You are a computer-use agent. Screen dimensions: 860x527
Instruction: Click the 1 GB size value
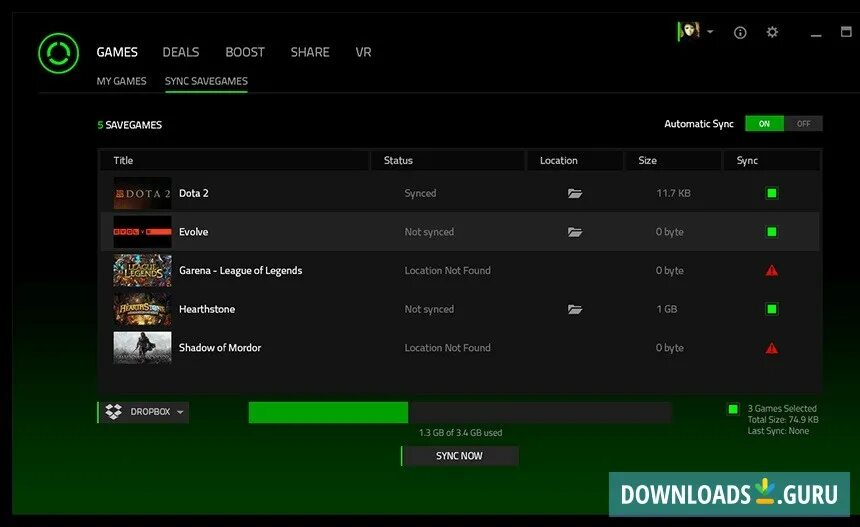(666, 309)
